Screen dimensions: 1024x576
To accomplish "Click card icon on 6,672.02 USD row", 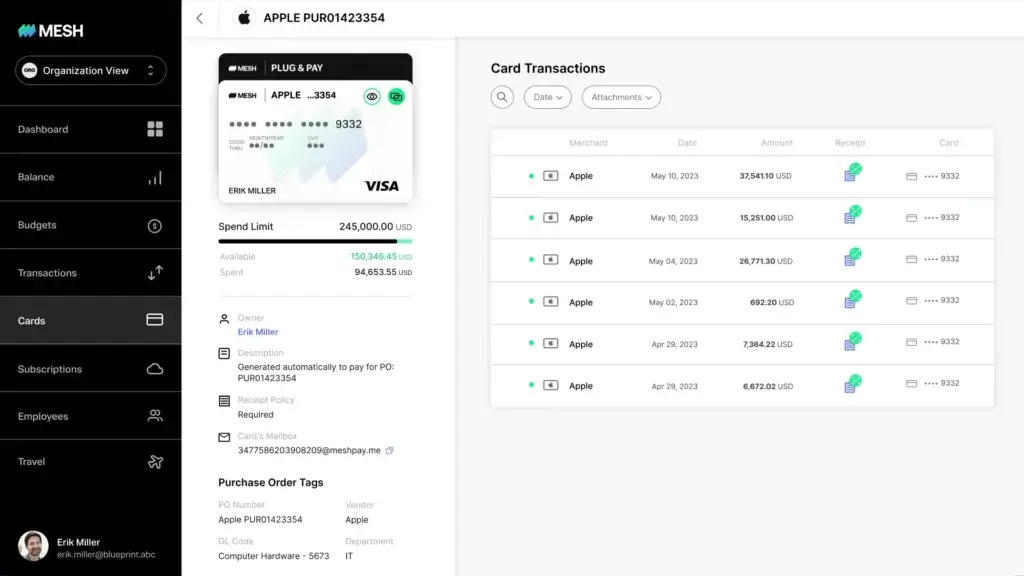I will pyautogui.click(x=912, y=383).
